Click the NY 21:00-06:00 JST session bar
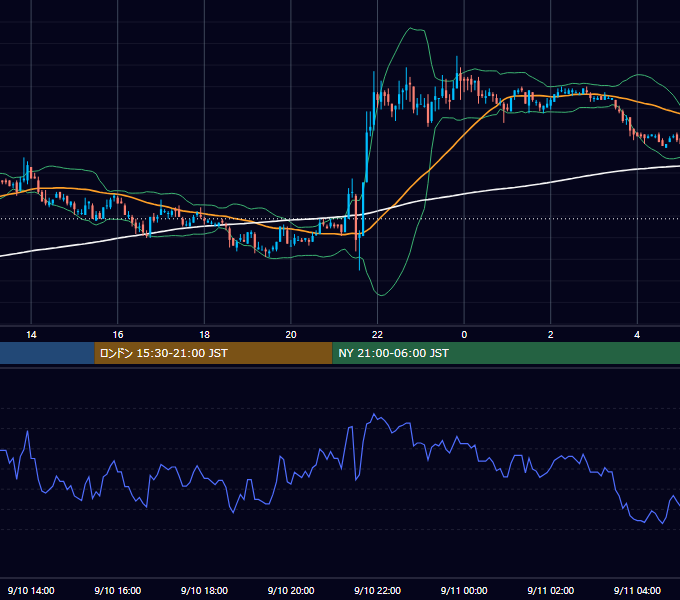 point(506,353)
